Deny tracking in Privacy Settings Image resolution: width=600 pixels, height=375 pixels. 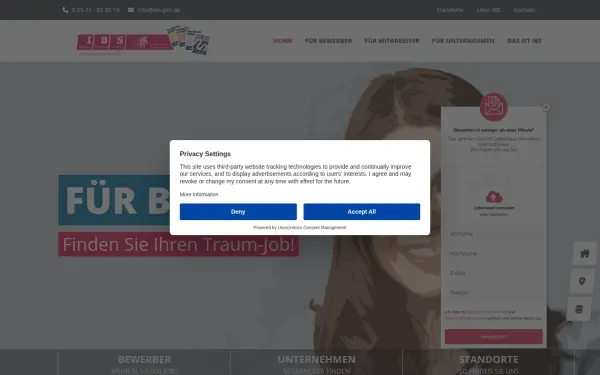(238, 212)
